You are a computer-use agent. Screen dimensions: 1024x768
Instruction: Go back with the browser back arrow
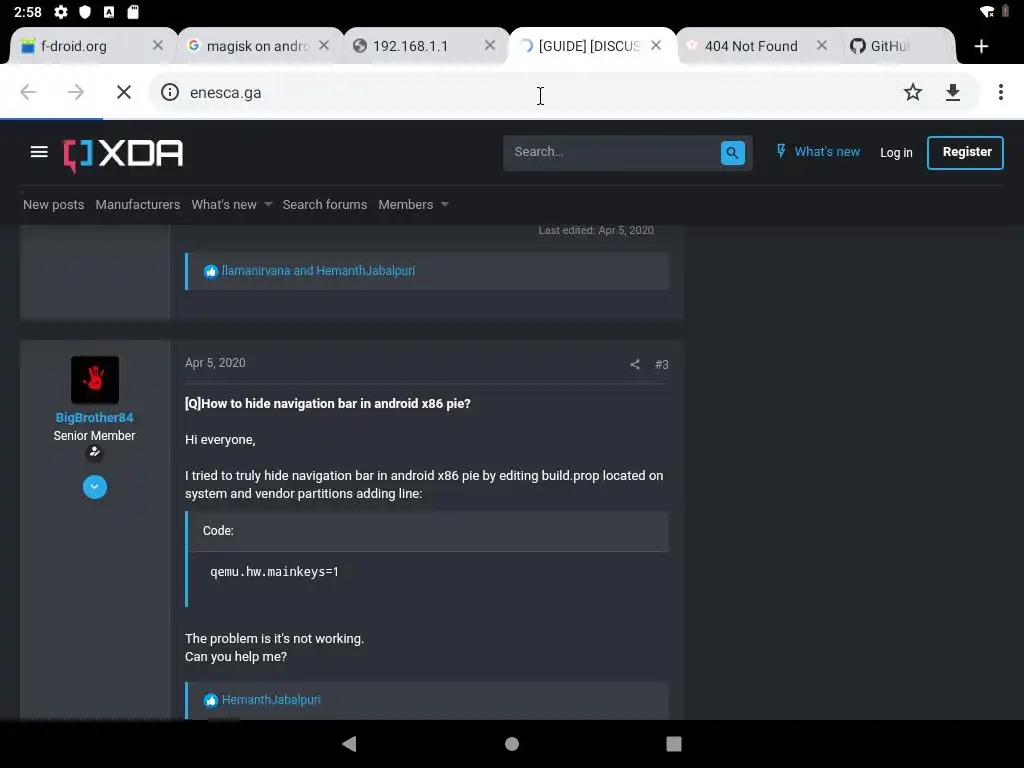tap(28, 93)
